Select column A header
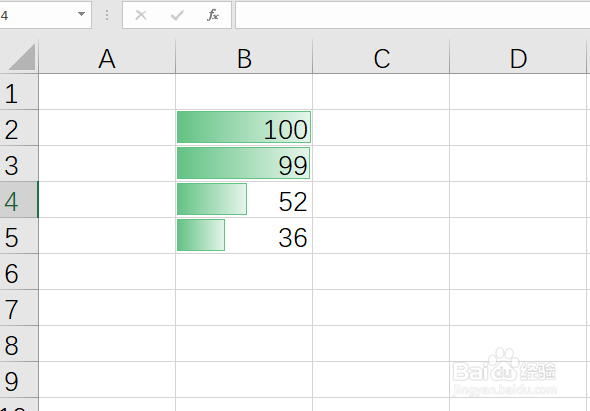 107,57
